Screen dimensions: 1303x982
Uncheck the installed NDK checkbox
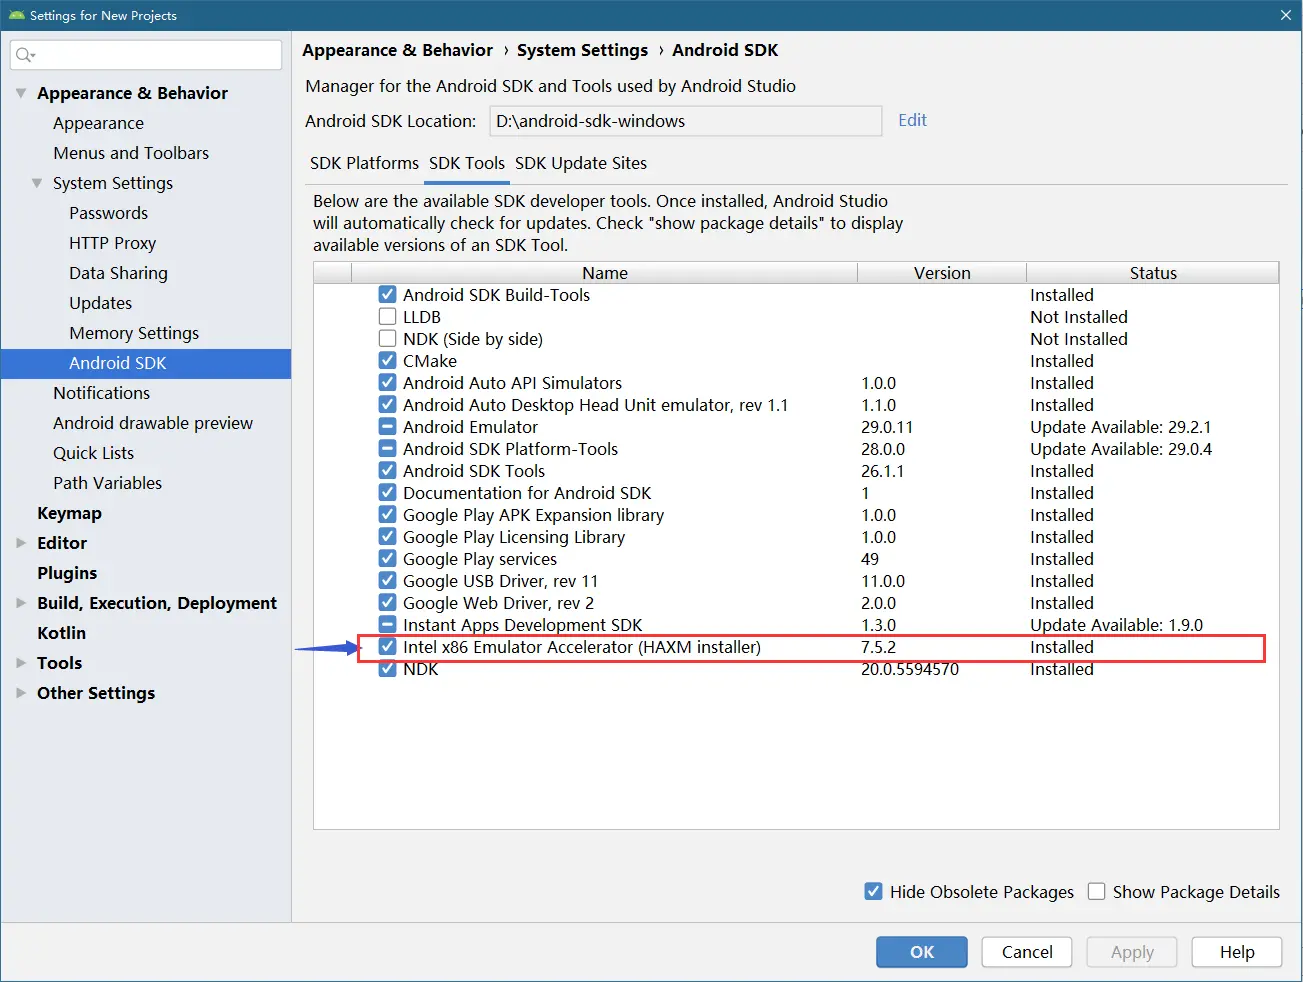tap(387, 669)
